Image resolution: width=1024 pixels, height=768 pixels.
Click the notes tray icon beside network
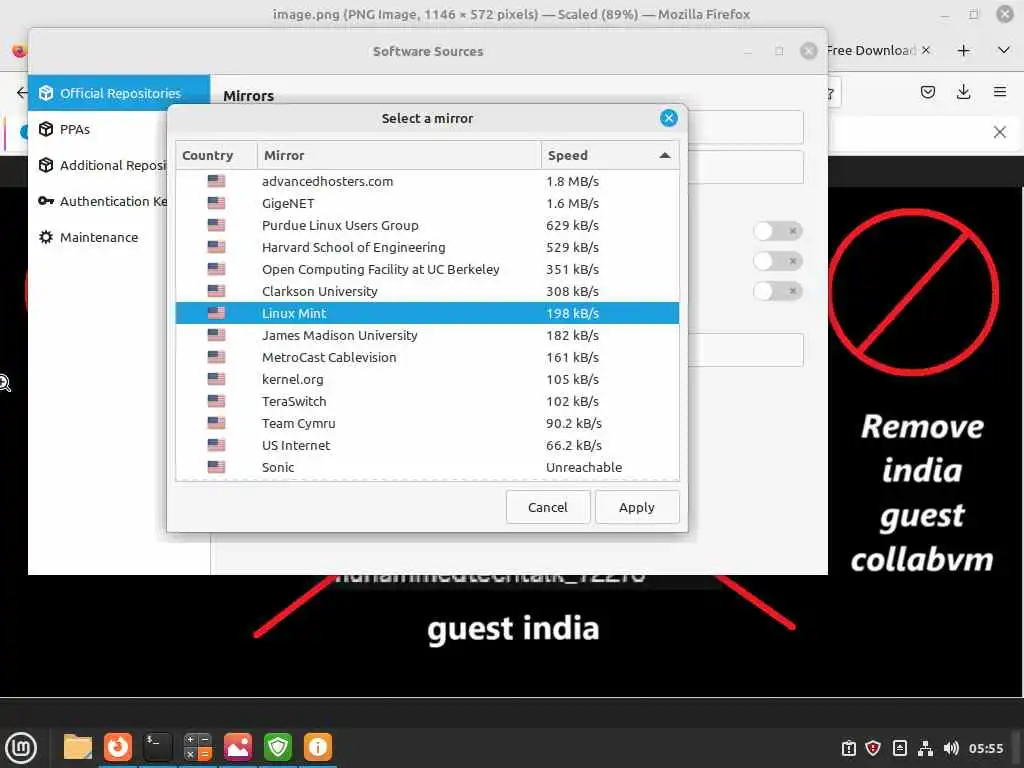(899, 748)
